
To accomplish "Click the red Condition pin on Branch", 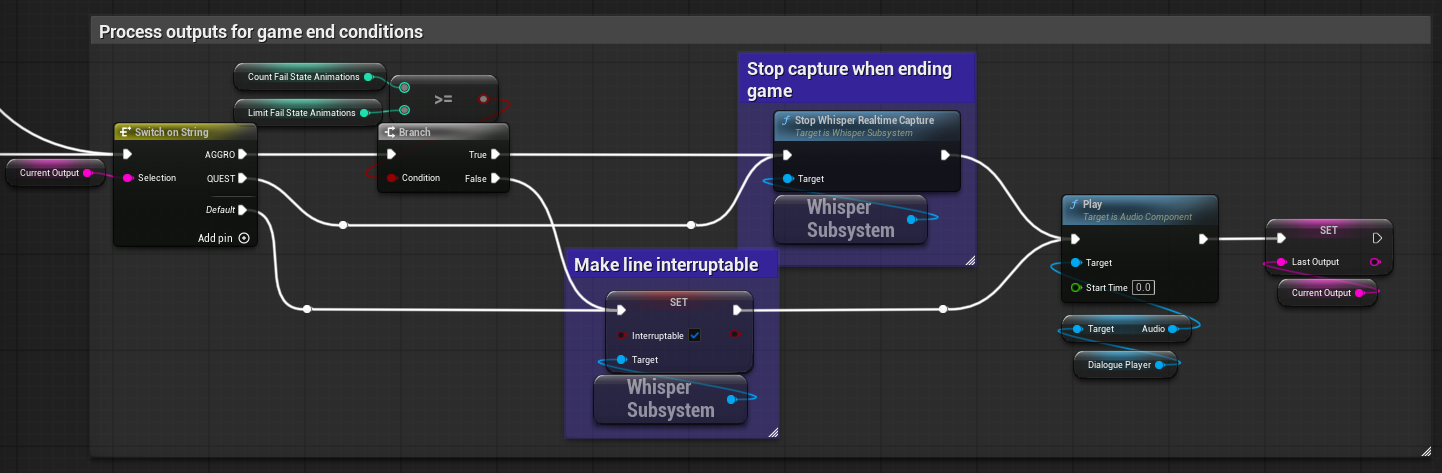I will tap(391, 179).
